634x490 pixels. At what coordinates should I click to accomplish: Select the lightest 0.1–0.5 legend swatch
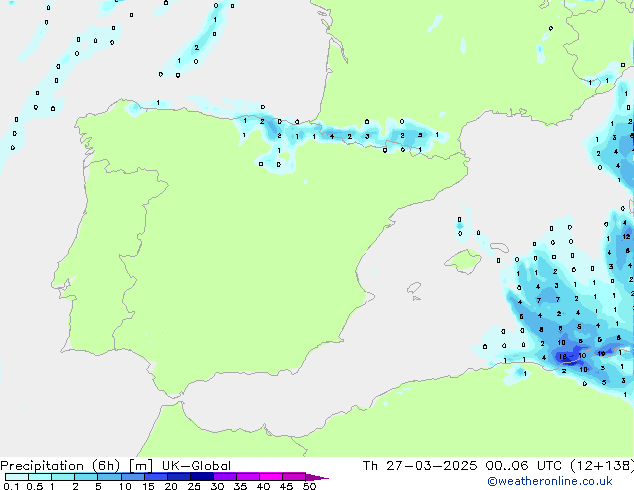pos(17,477)
